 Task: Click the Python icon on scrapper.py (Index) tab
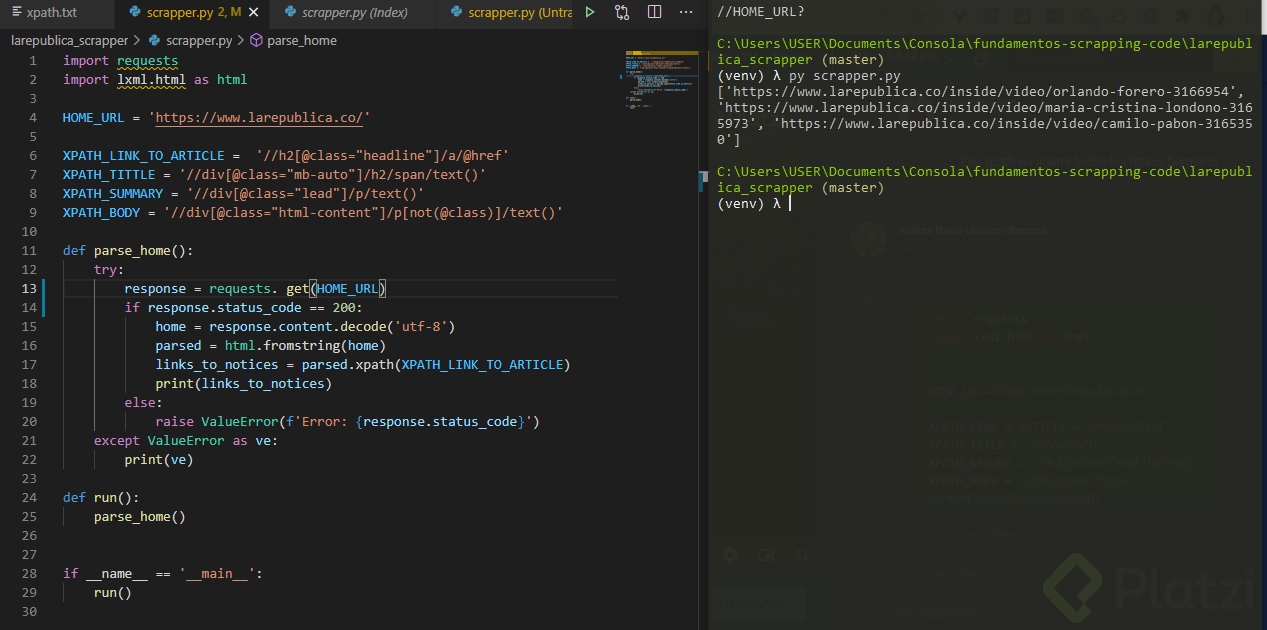(x=291, y=13)
